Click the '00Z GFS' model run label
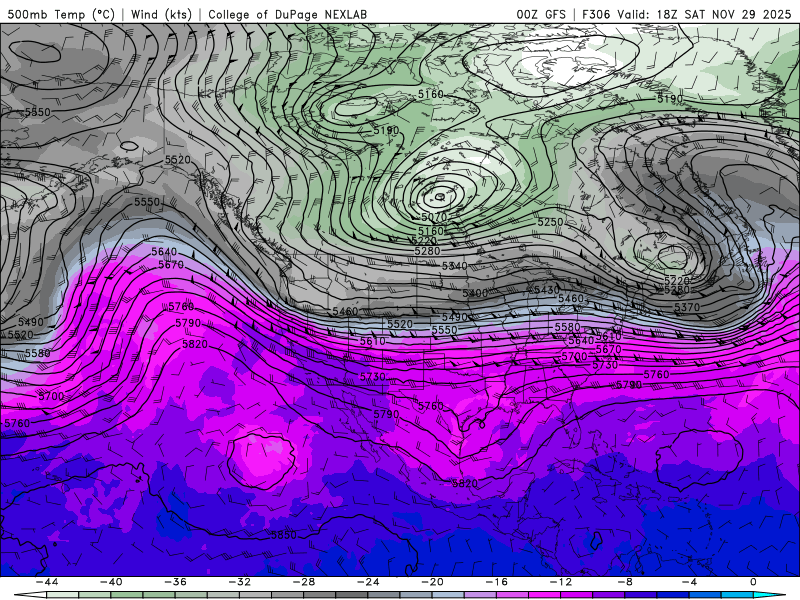The width and height of the screenshot is (800, 600). 541,14
